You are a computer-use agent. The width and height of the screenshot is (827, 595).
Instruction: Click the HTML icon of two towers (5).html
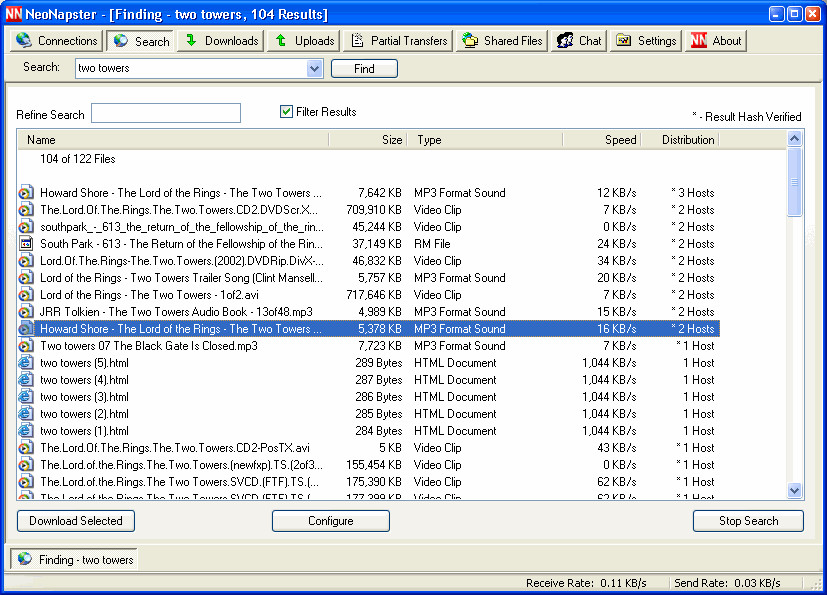coord(26,362)
